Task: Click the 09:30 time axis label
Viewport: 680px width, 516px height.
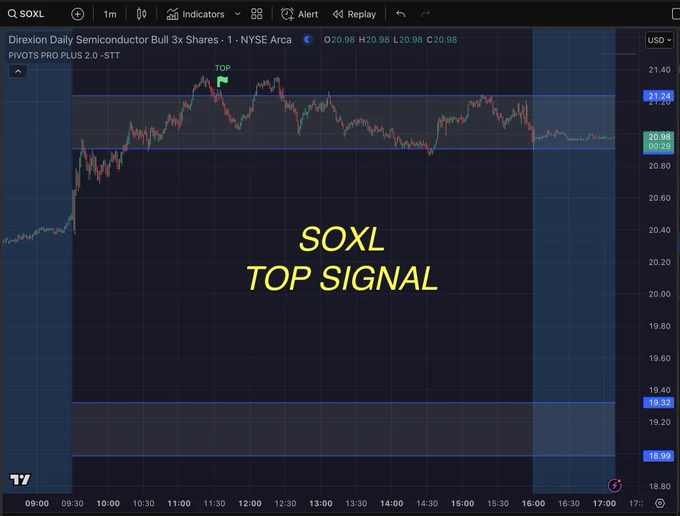Action: [72, 503]
